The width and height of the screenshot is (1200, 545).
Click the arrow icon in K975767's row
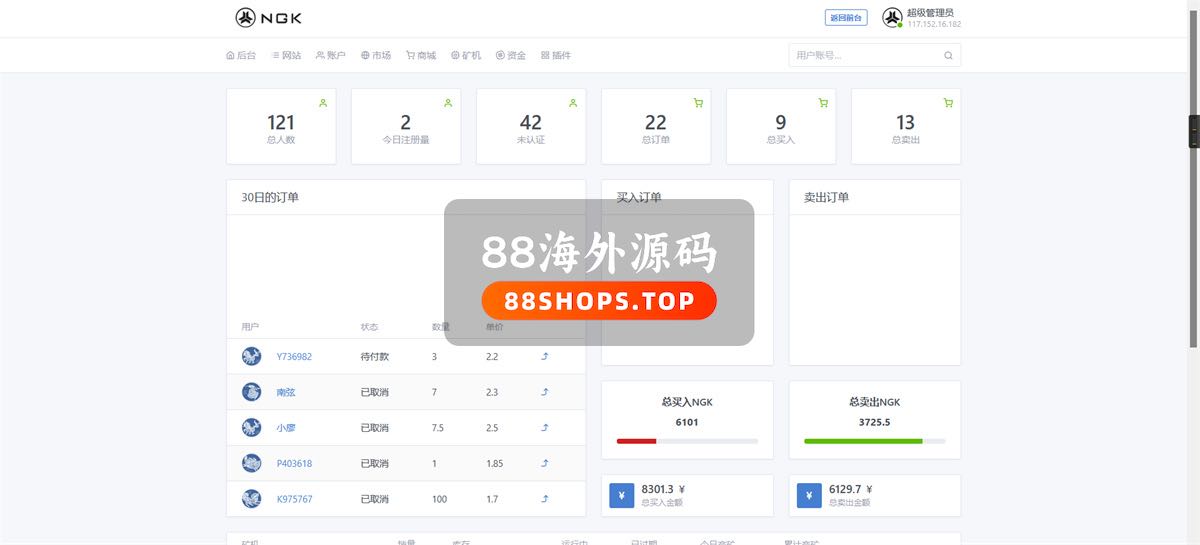click(545, 498)
